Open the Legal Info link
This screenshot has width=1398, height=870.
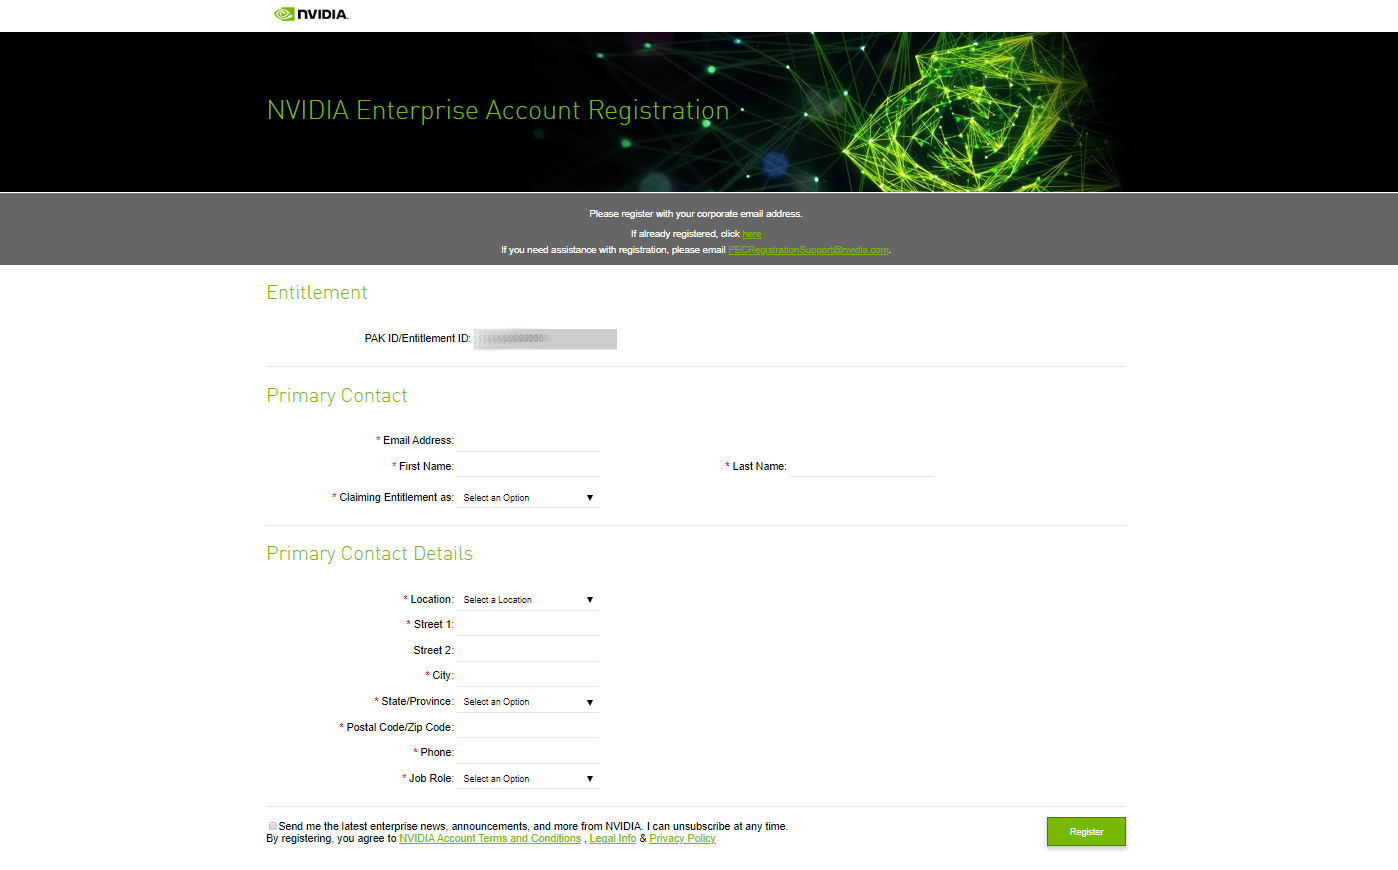pos(612,839)
